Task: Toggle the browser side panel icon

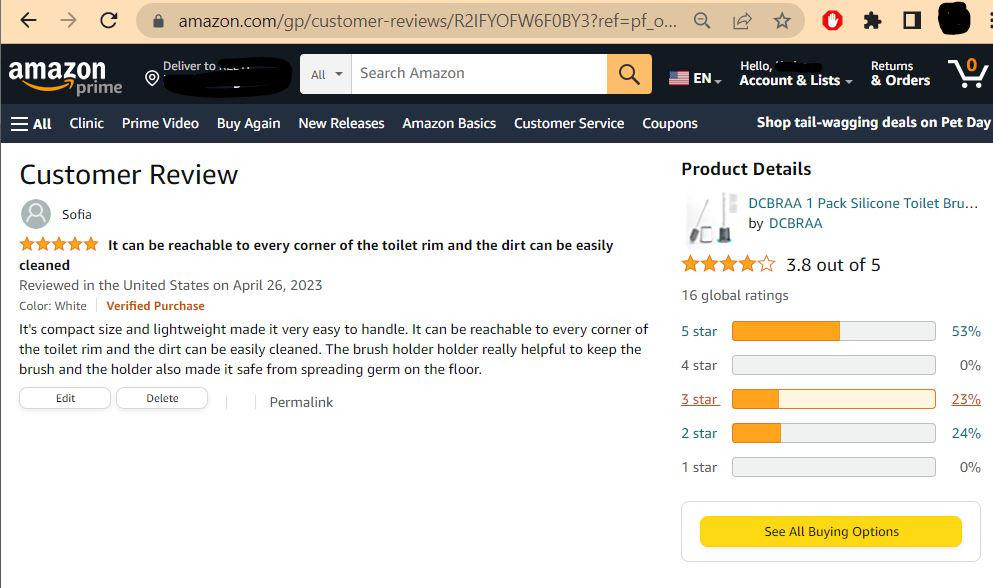Action: (x=912, y=21)
